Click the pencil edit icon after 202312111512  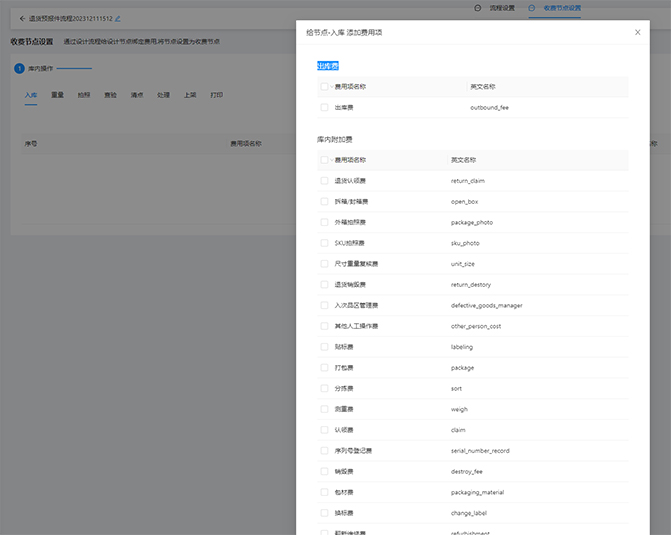(x=118, y=19)
